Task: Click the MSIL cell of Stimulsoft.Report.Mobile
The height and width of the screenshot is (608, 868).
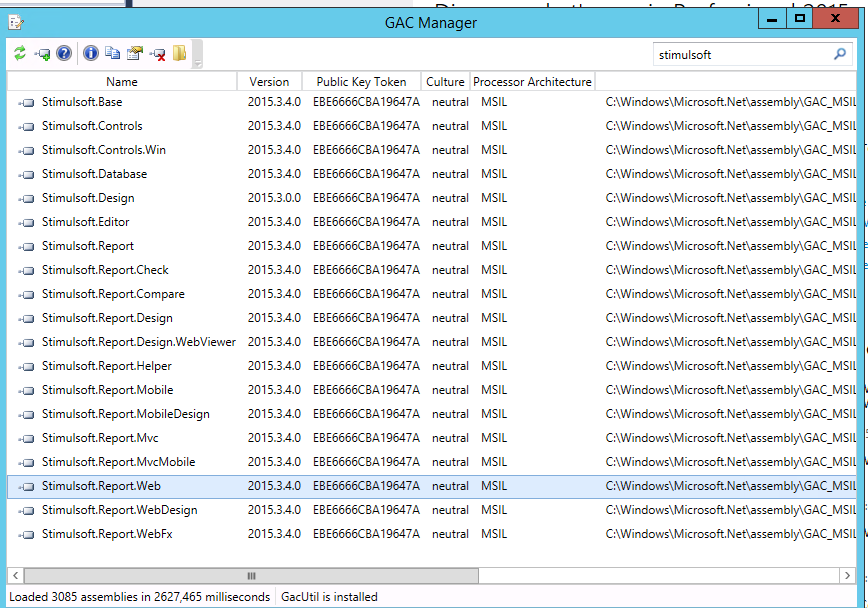Action: pos(494,390)
